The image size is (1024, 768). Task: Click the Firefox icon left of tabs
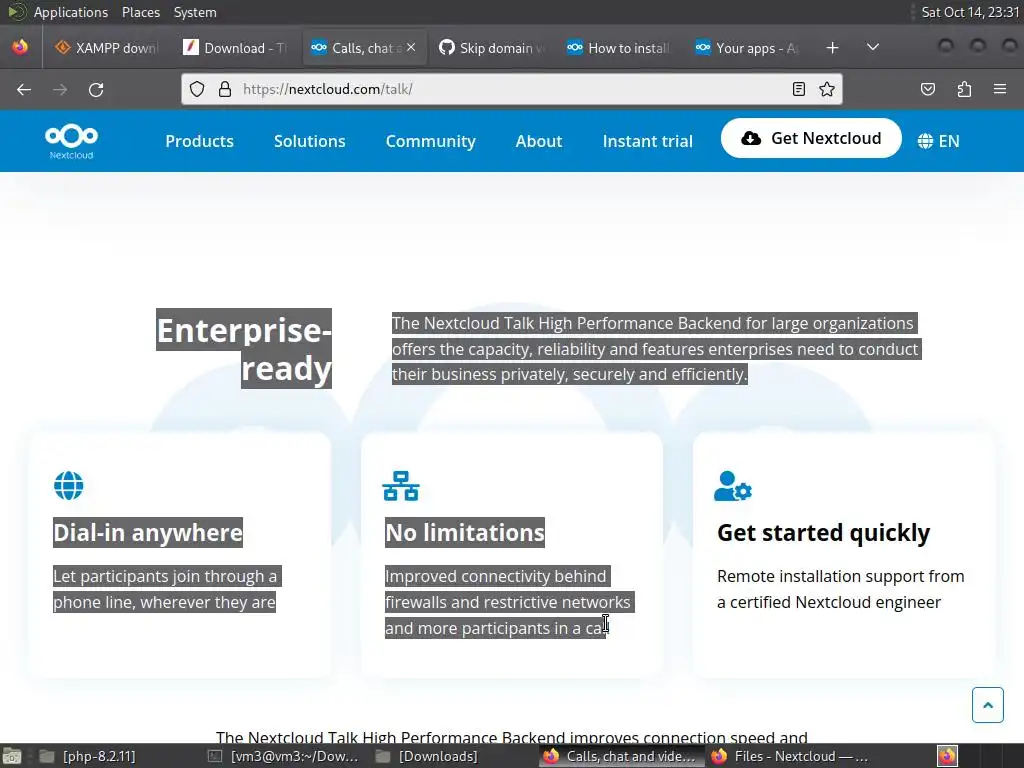pyautogui.click(x=20, y=48)
